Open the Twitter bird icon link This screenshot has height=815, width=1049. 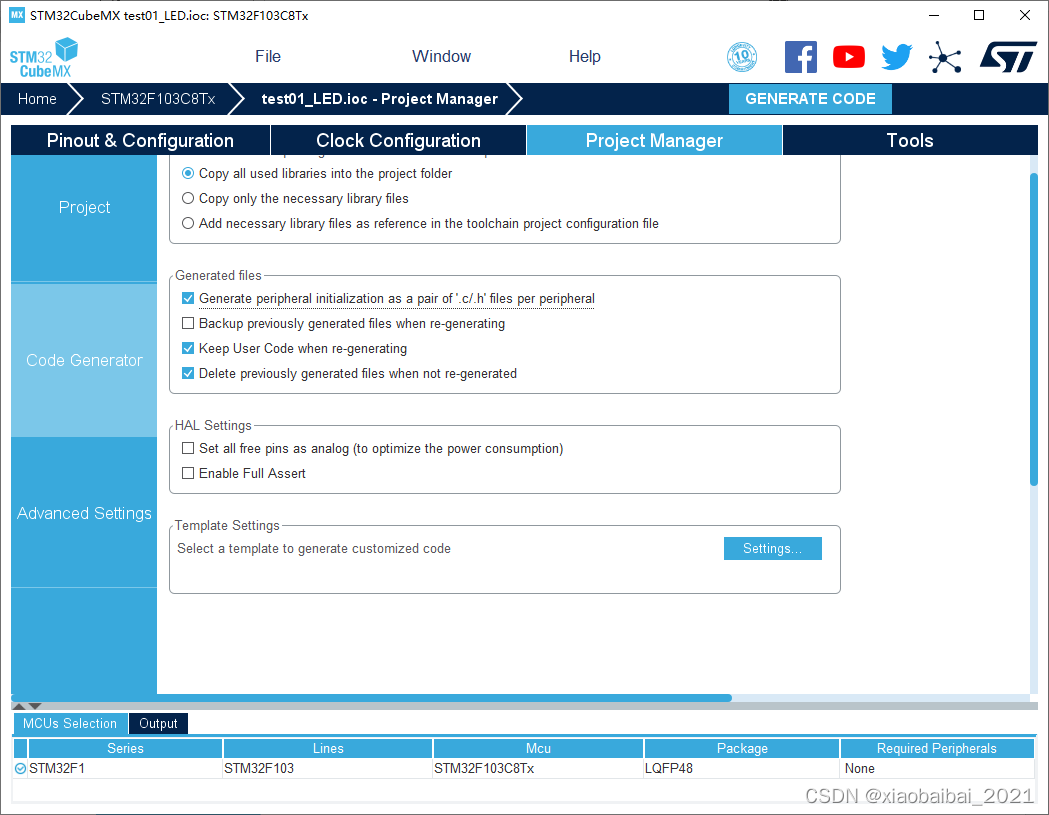point(896,57)
